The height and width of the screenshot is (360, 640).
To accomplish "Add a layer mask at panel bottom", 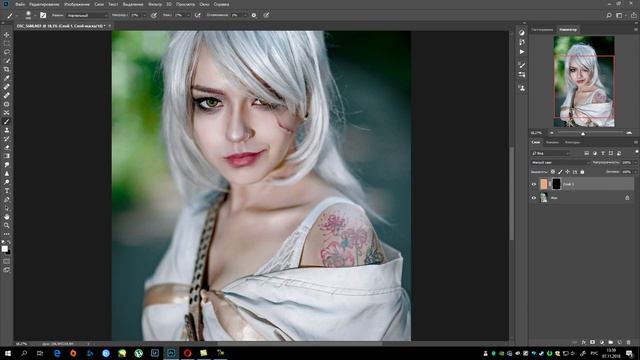I will (x=593, y=342).
